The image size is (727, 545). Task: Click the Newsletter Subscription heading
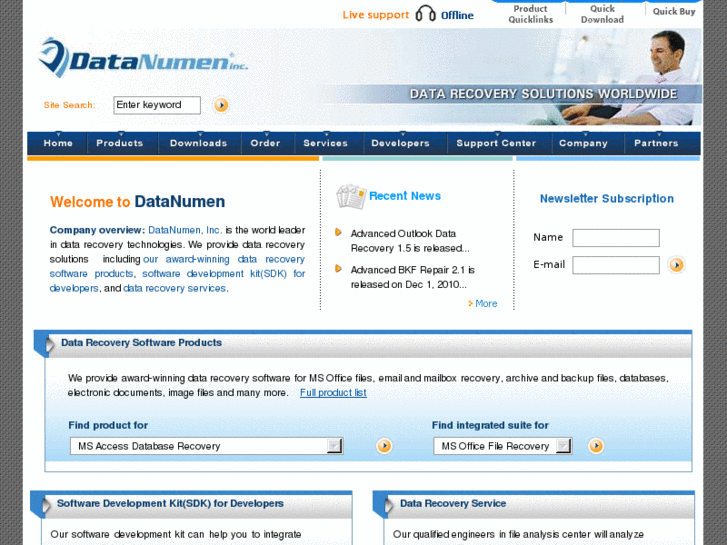pos(606,199)
